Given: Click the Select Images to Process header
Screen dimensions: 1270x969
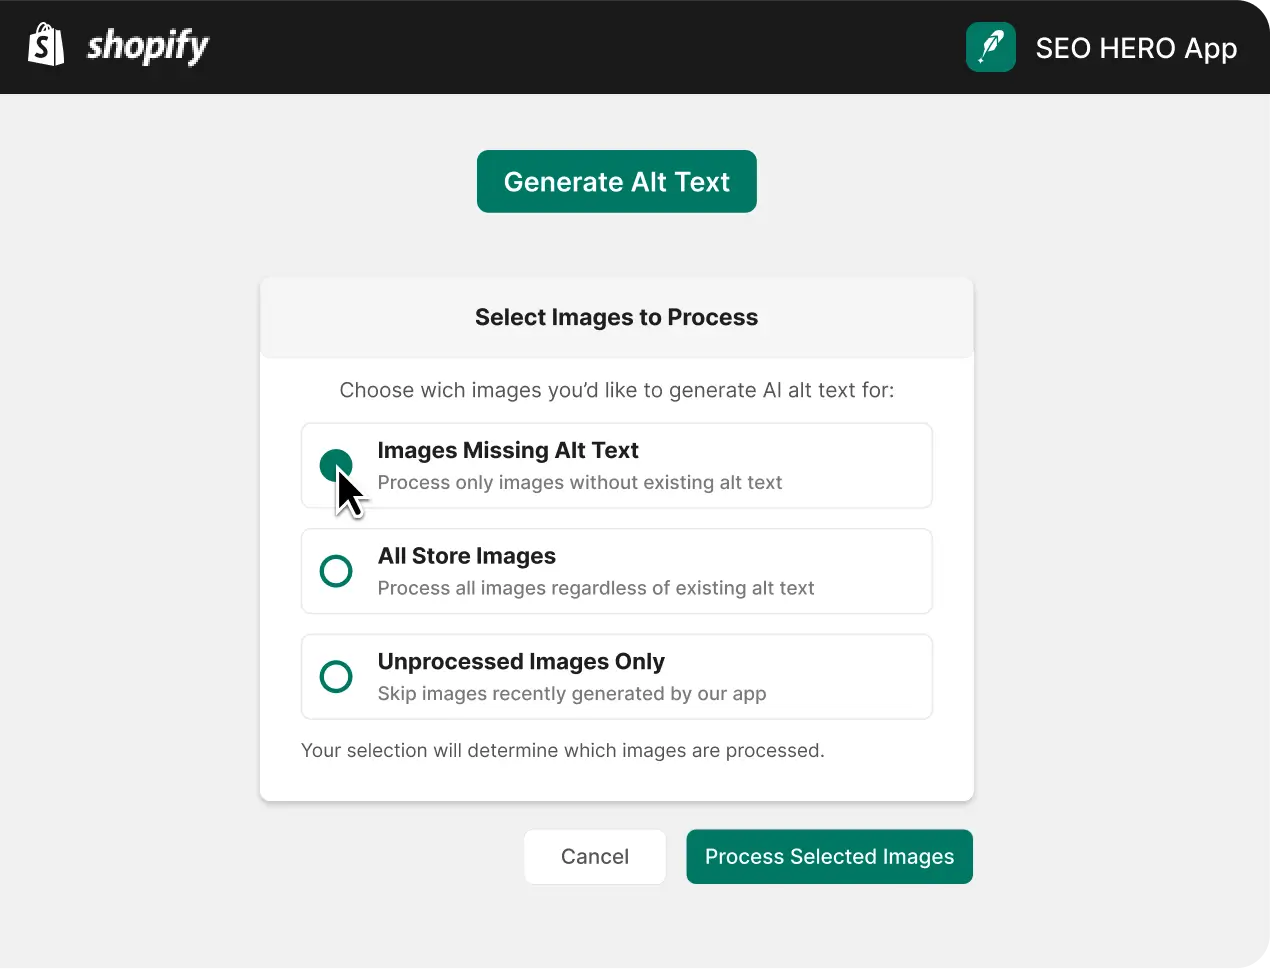Looking at the screenshot, I should tap(617, 317).
